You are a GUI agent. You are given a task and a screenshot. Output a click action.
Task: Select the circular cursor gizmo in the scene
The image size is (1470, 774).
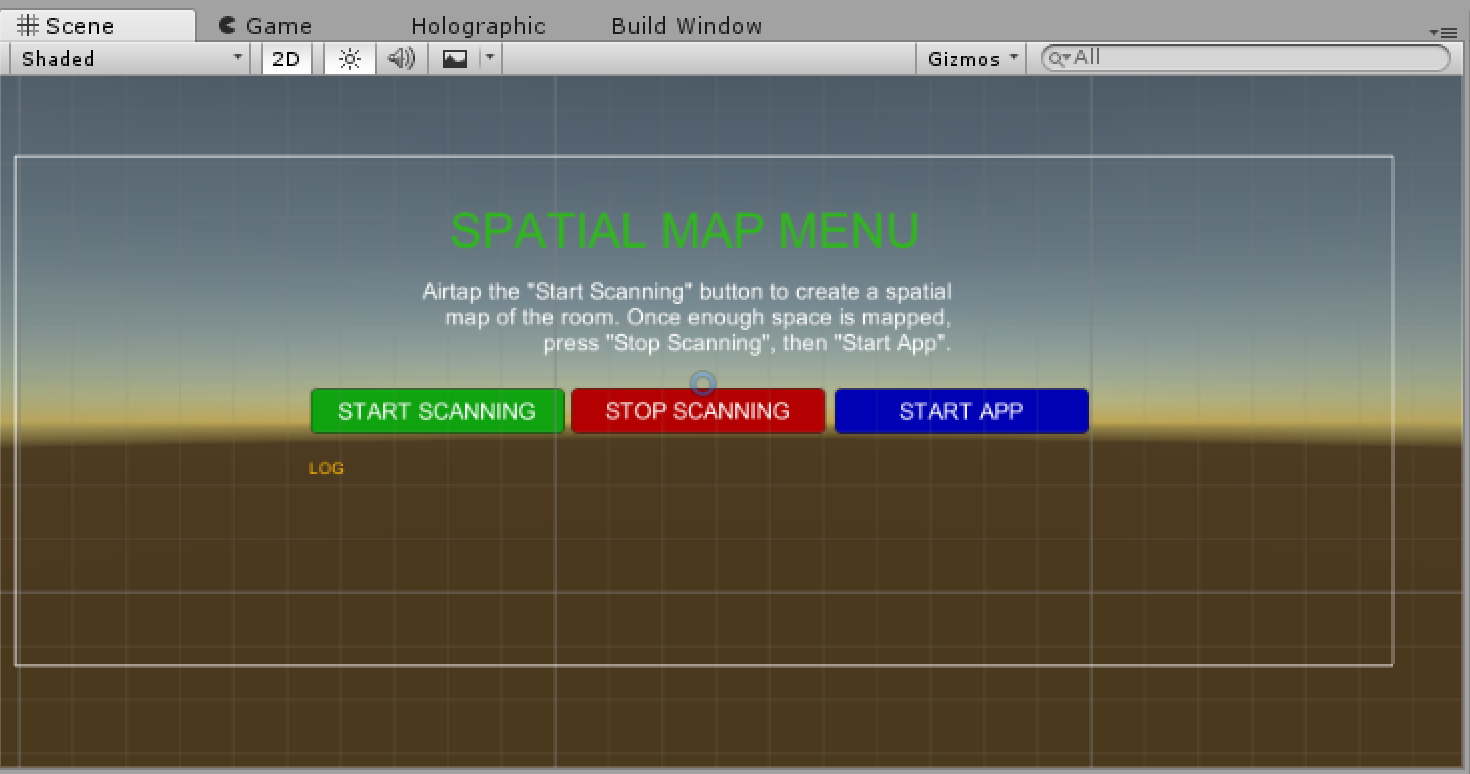[704, 383]
